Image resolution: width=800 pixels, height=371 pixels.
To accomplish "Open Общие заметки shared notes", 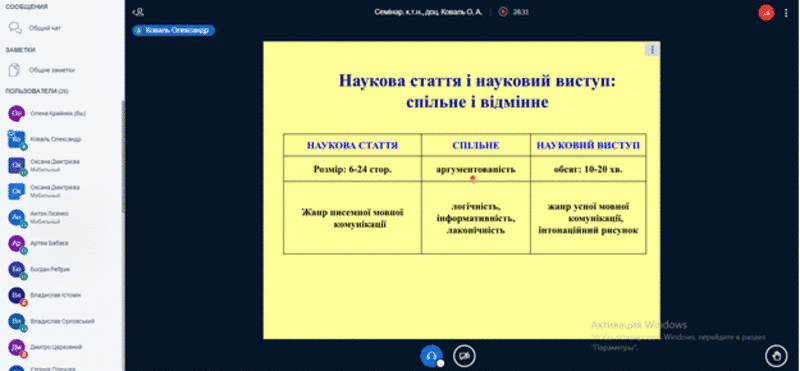I will click(x=61, y=70).
